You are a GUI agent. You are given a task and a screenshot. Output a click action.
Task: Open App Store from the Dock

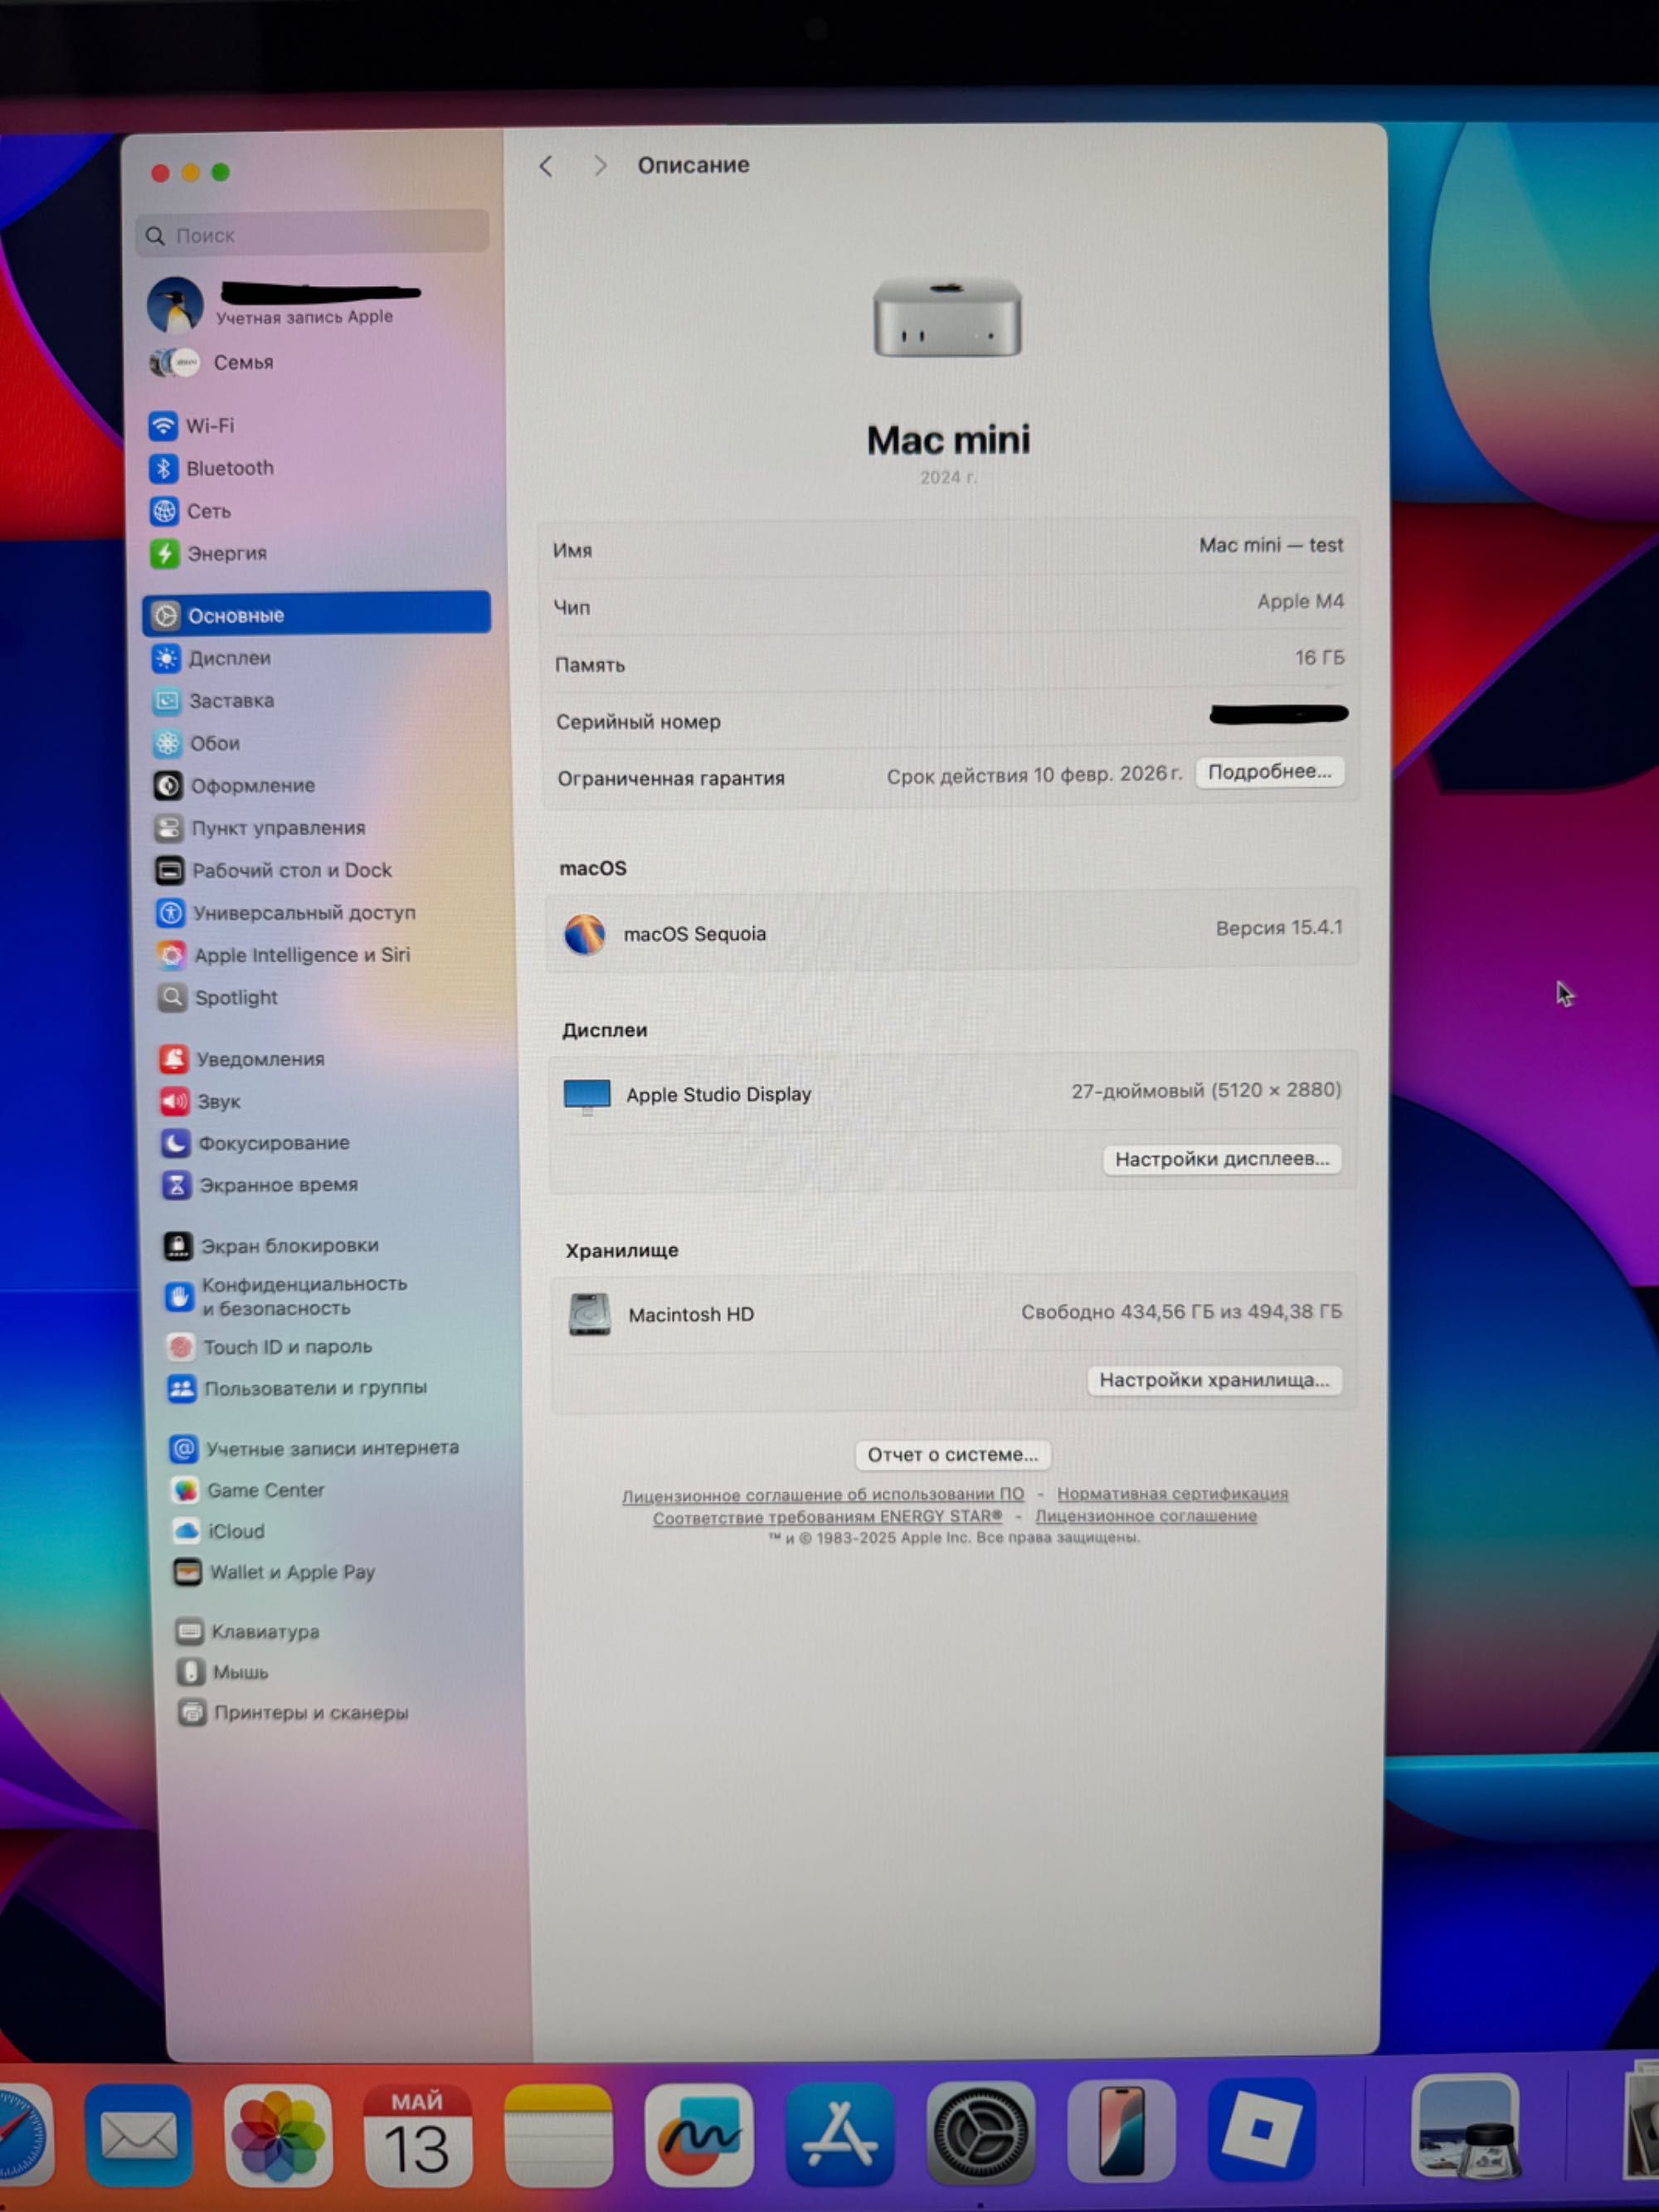pos(840,2133)
